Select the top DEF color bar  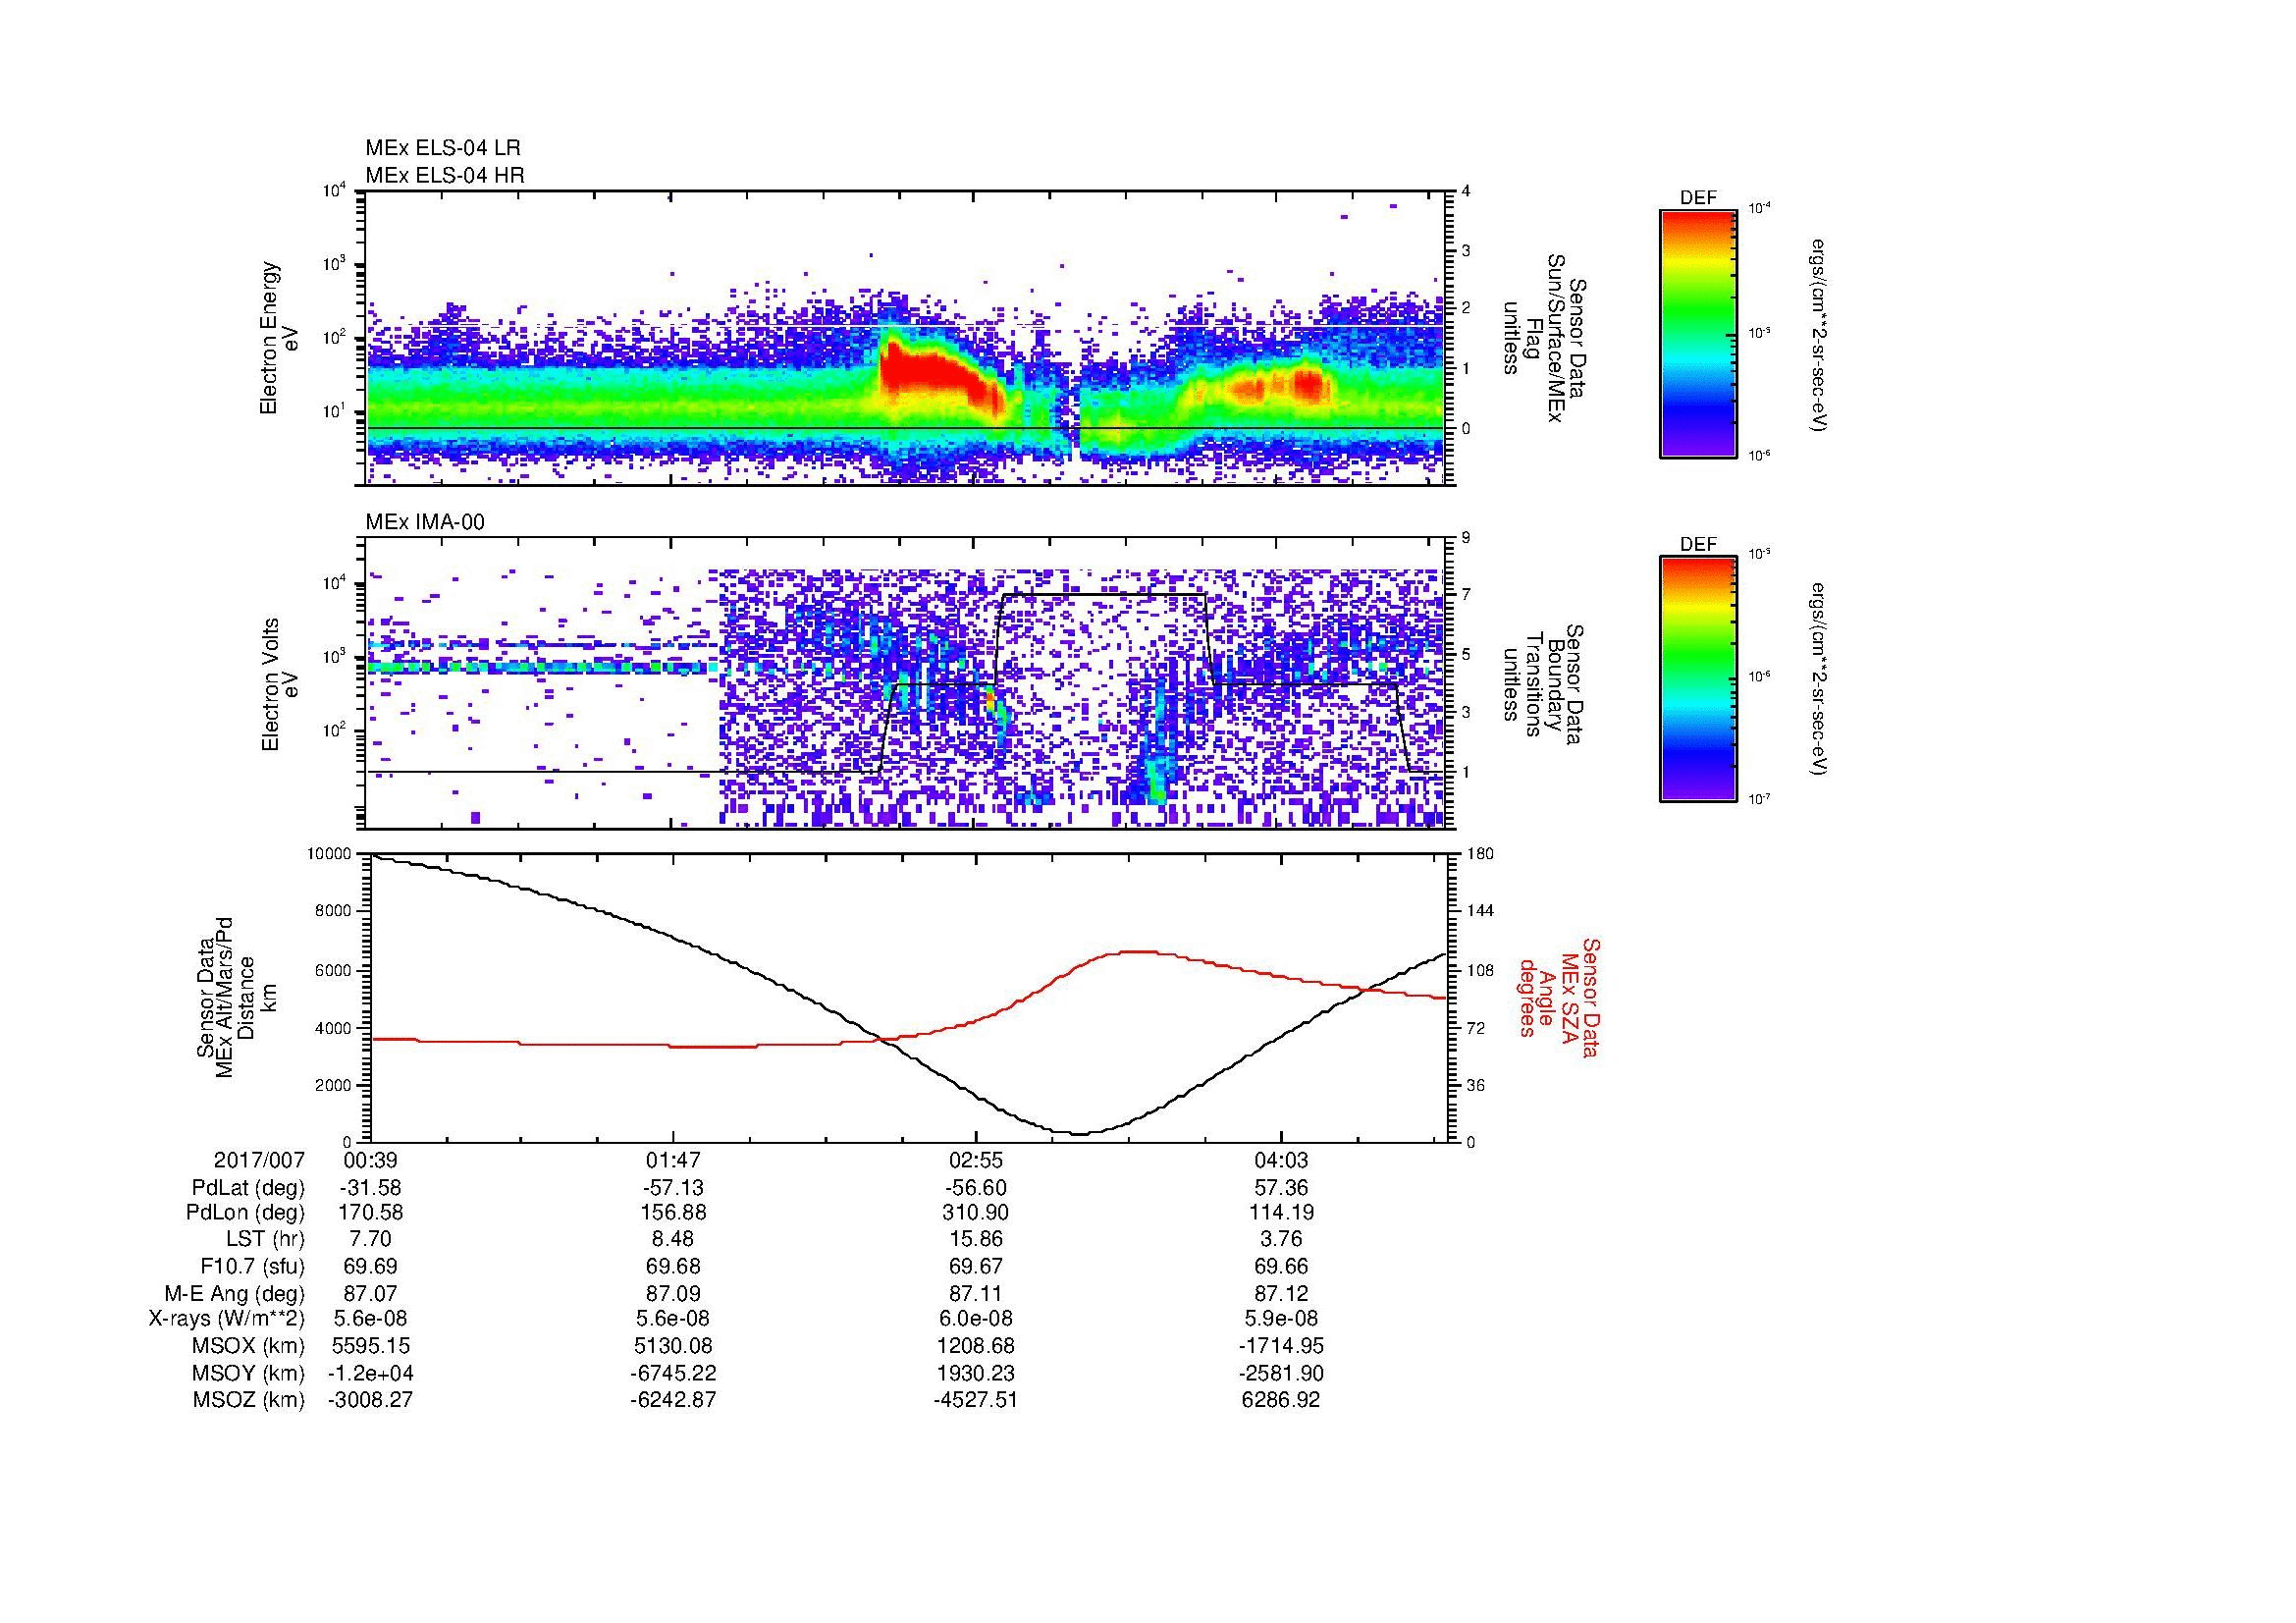1698,333
